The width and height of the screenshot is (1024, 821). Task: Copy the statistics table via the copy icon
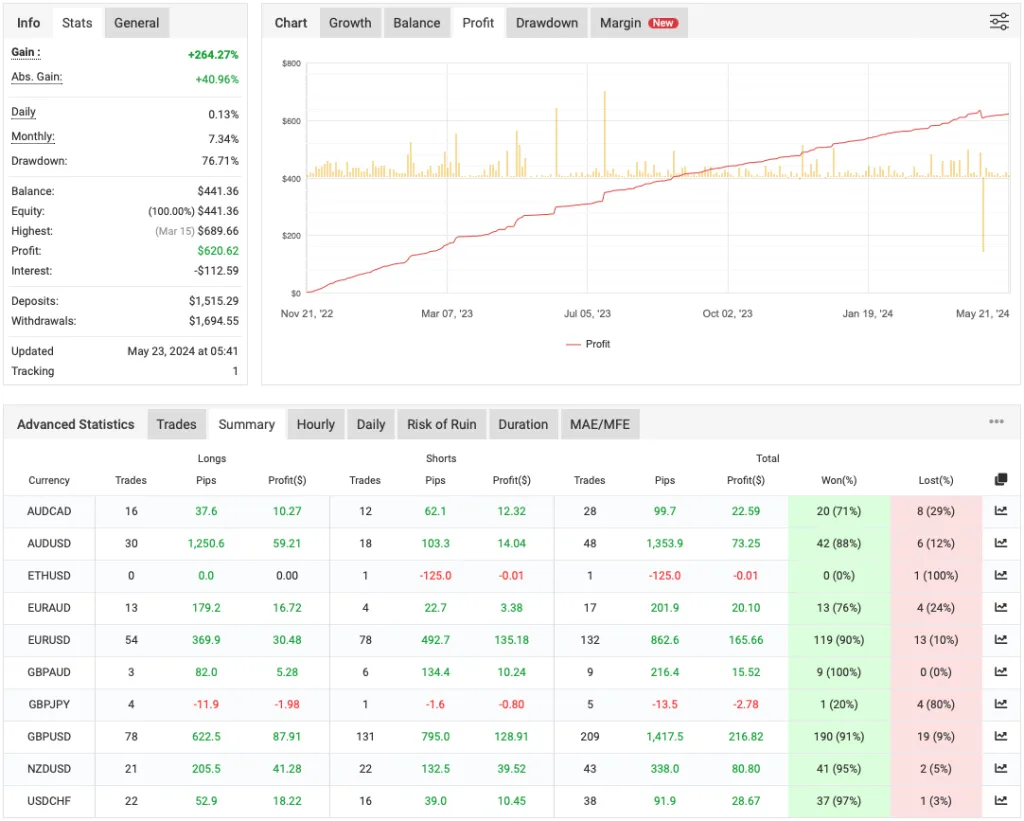tap(1000, 479)
